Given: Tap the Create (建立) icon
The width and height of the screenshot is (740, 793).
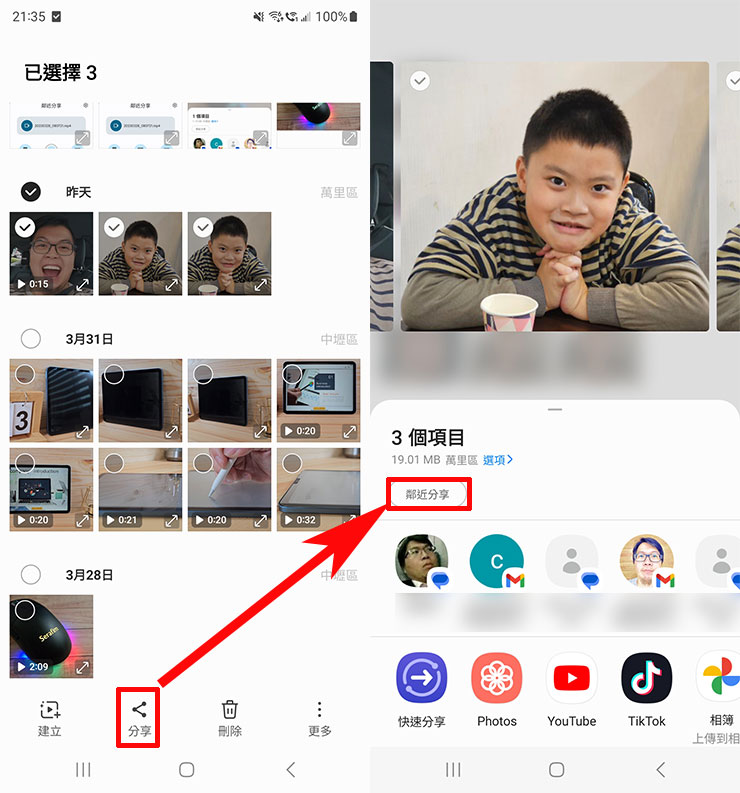Looking at the screenshot, I should [x=50, y=718].
